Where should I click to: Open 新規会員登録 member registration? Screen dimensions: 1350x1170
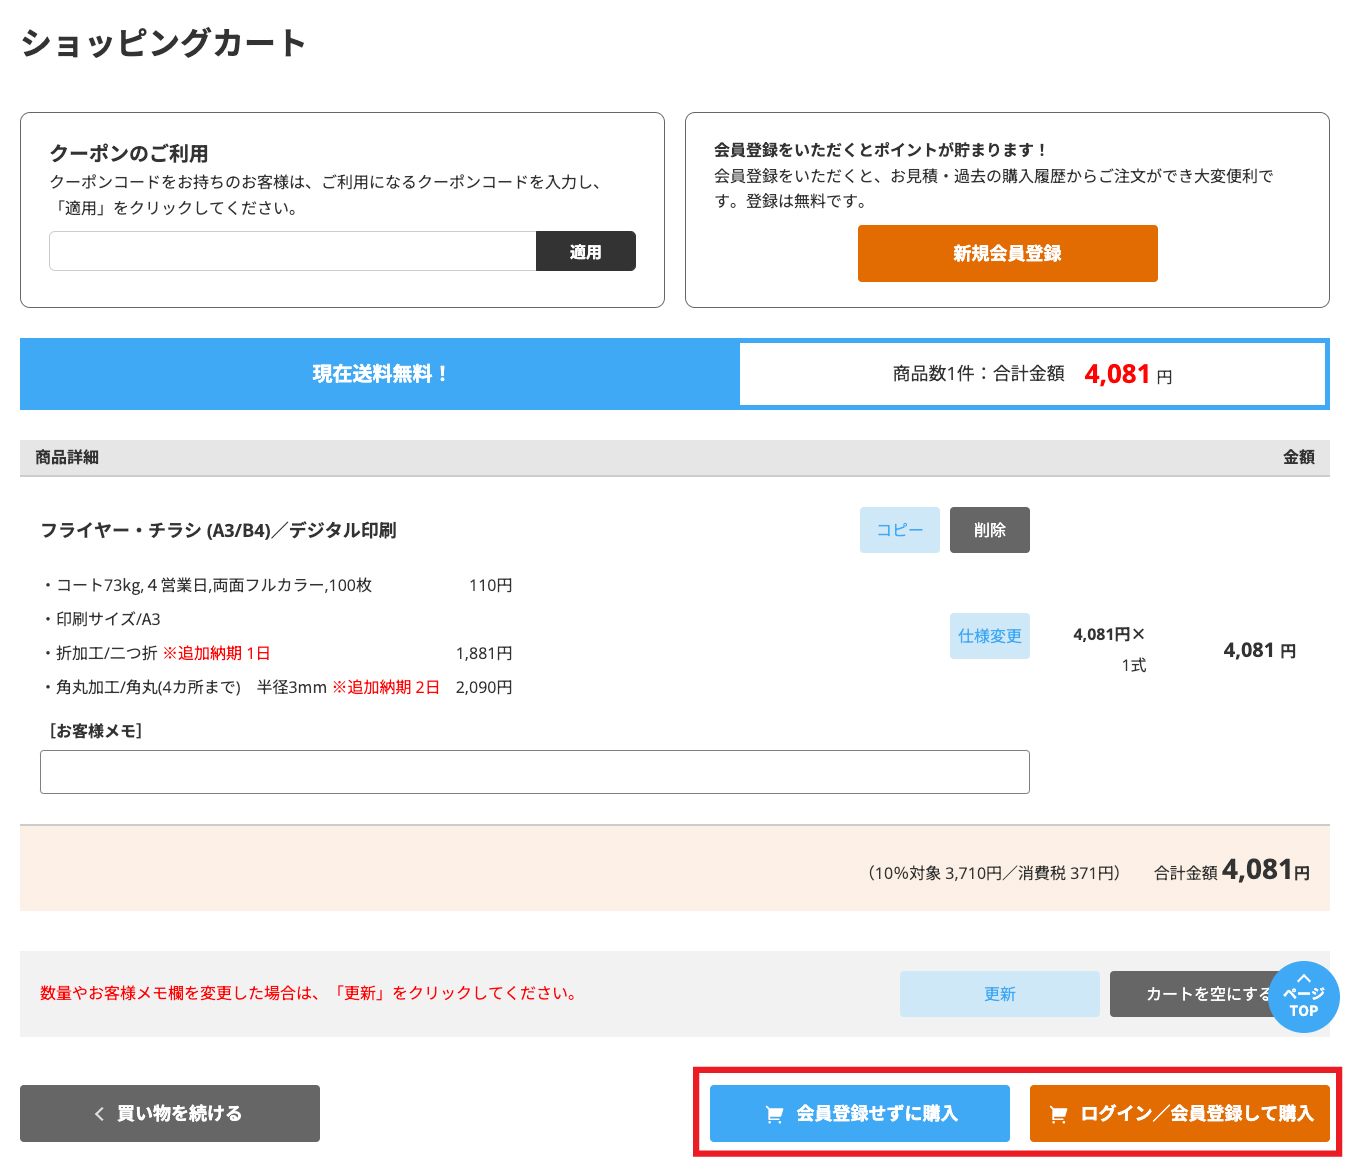coord(1007,253)
